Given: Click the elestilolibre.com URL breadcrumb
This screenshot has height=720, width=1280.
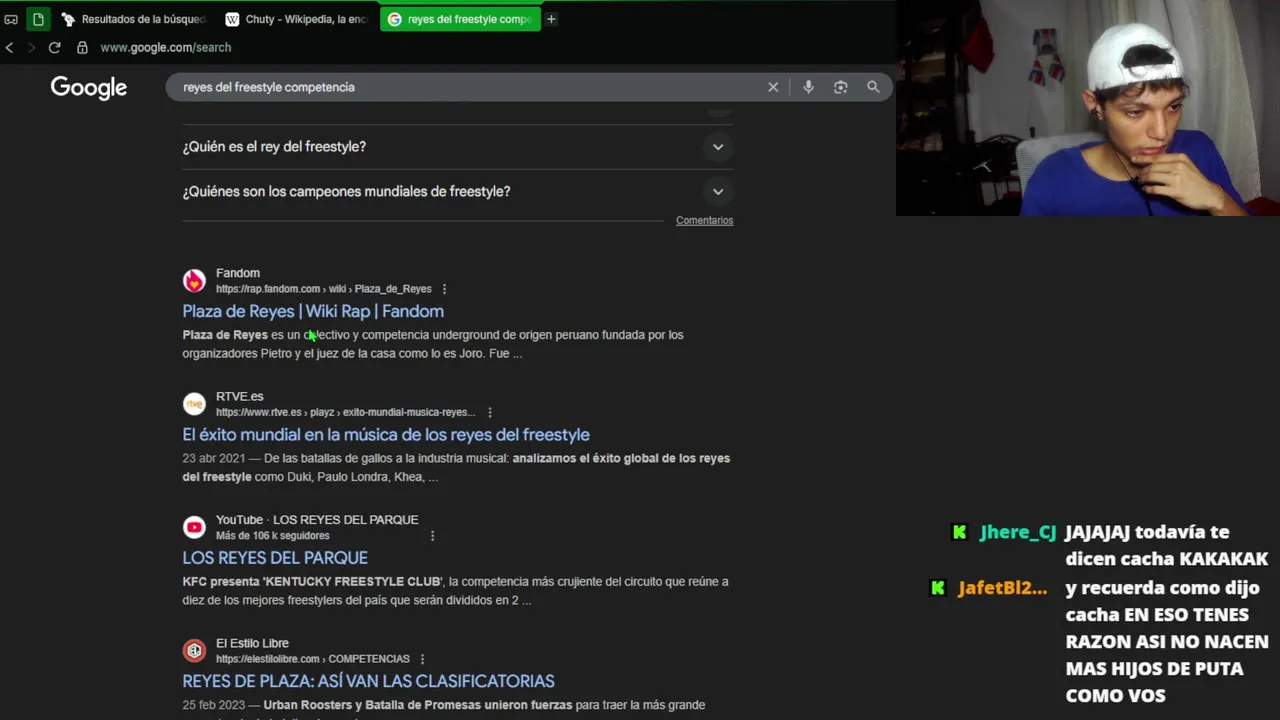Looking at the screenshot, I should coord(313,659).
